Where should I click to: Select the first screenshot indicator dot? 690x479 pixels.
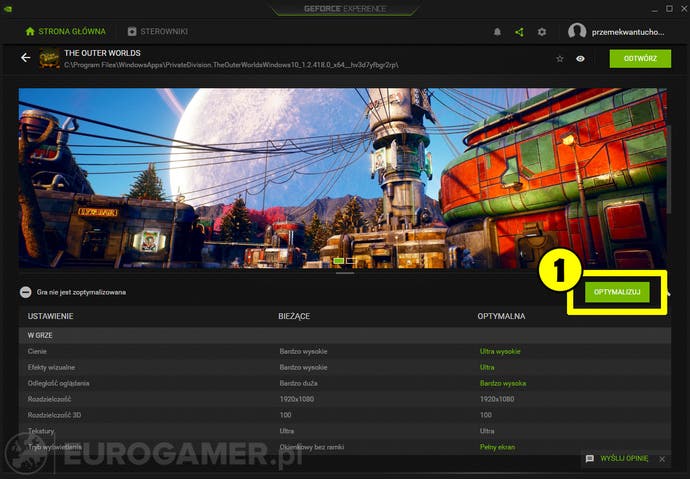338,261
